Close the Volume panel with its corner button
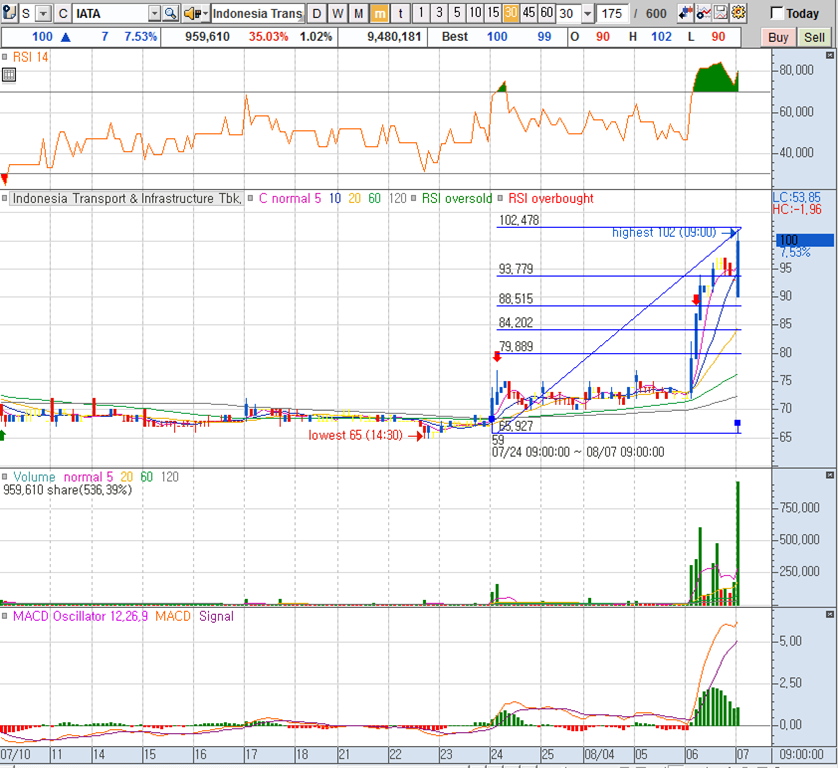Screen dimensions: 838x768 830,475
